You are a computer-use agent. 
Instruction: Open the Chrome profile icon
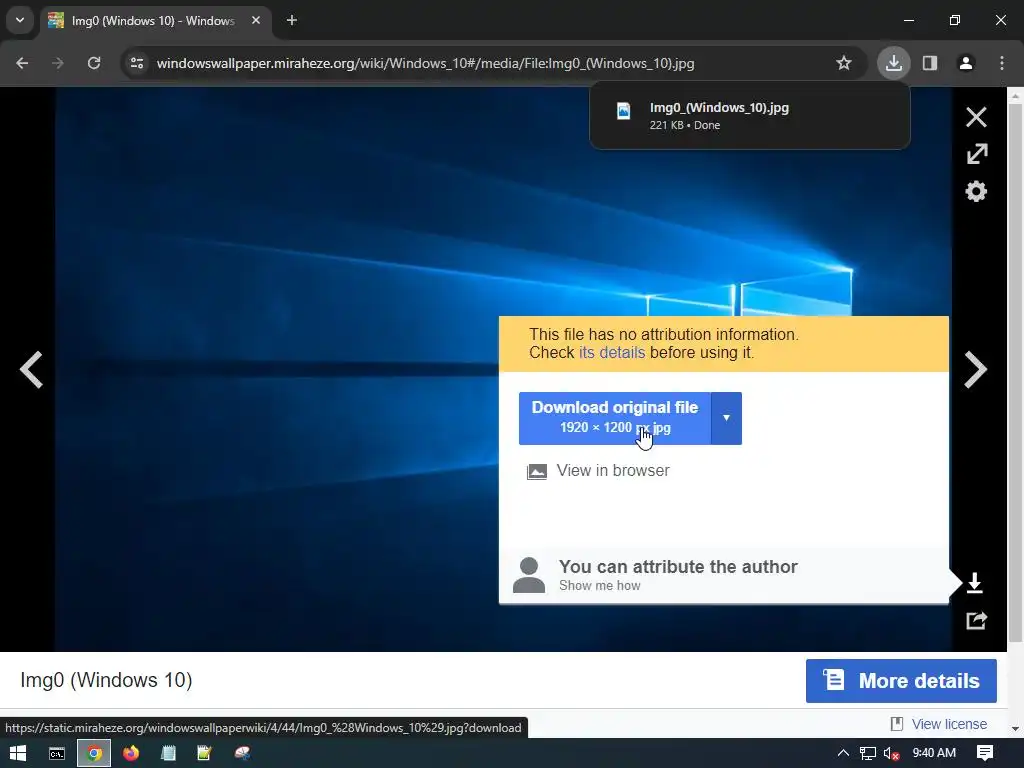coord(966,63)
